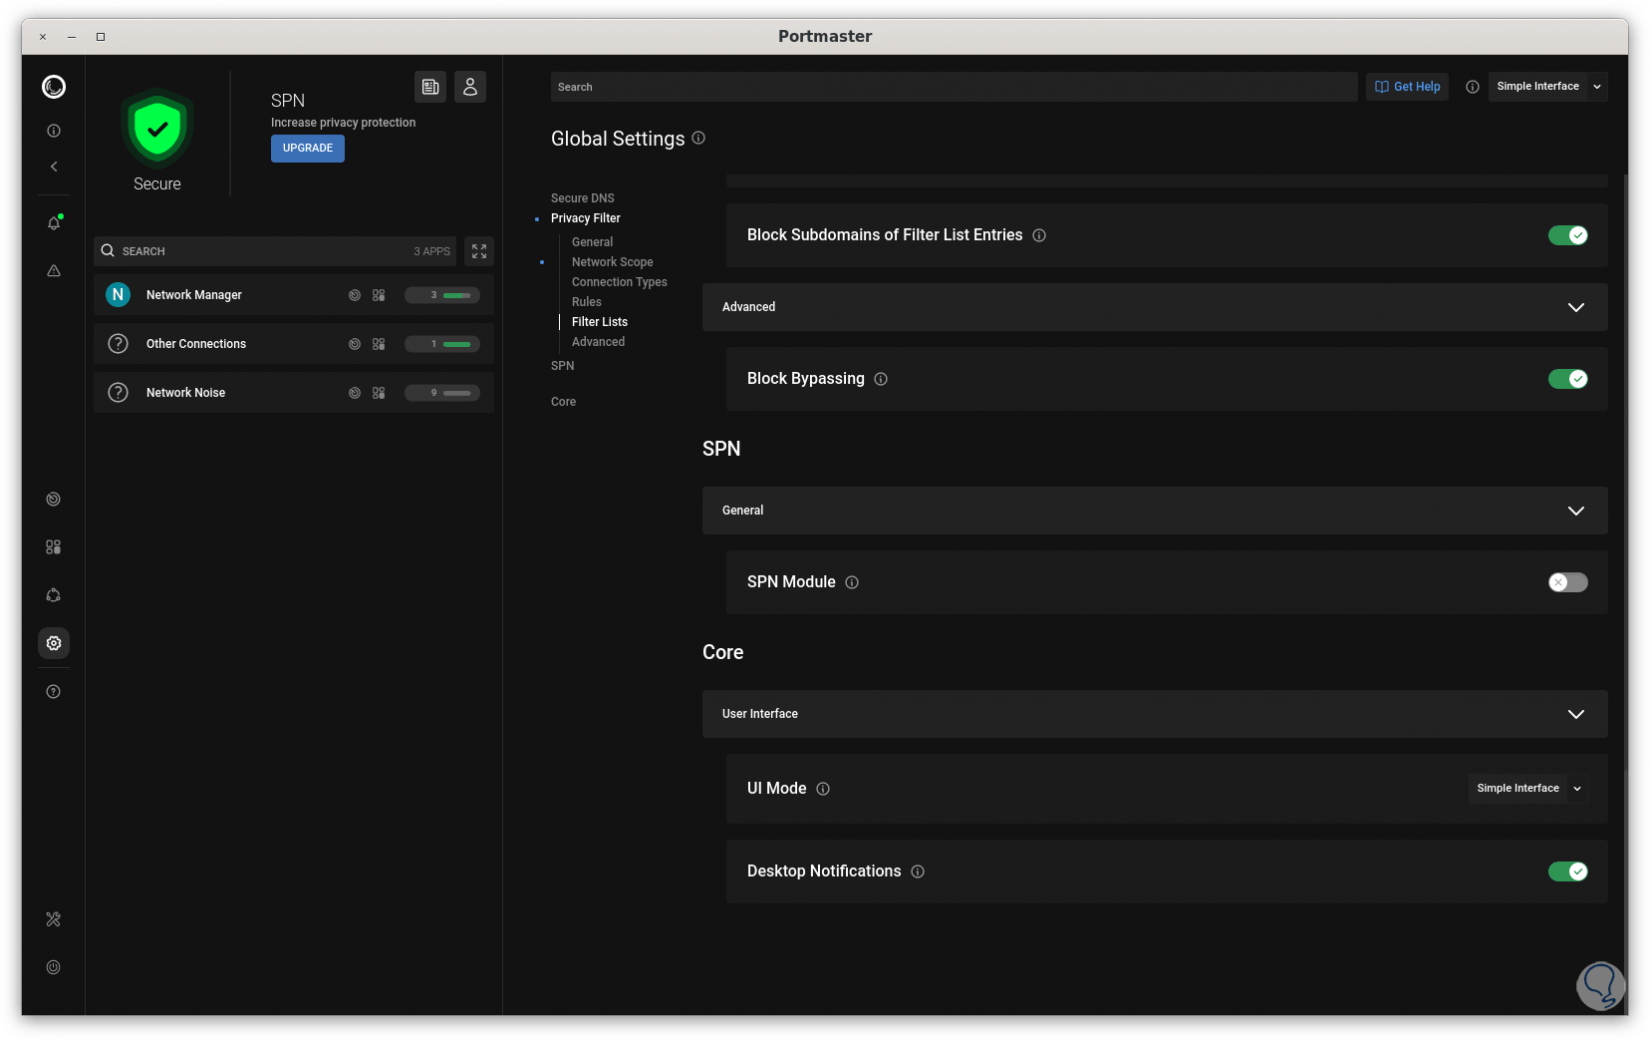This screenshot has height=1040, width=1650.
Task: Open the App Settings grid icon in the sidebar
Action: pyautogui.click(x=54, y=547)
